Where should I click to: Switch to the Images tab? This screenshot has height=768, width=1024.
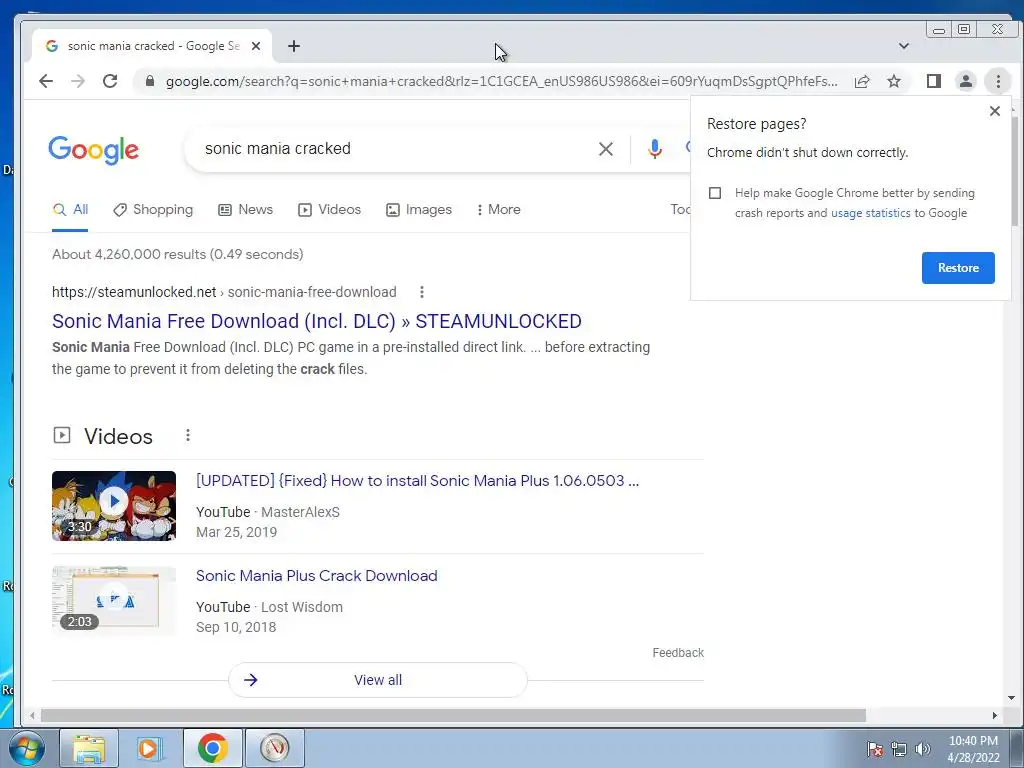point(419,210)
